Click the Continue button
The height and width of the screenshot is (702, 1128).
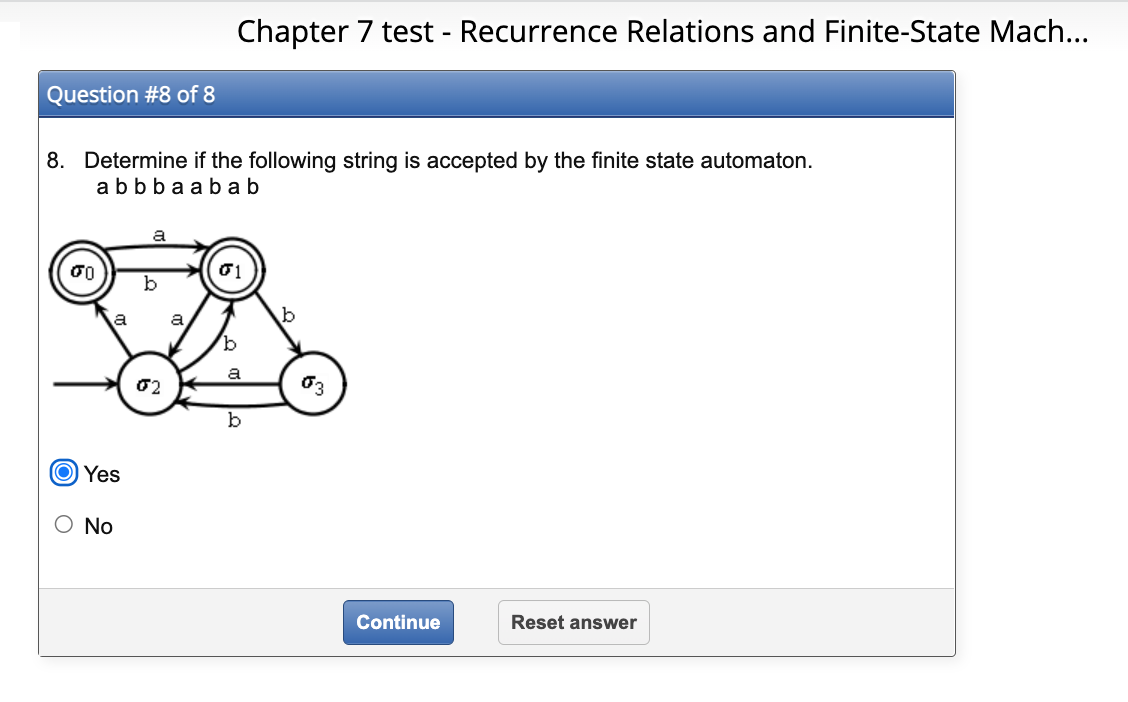[398, 622]
